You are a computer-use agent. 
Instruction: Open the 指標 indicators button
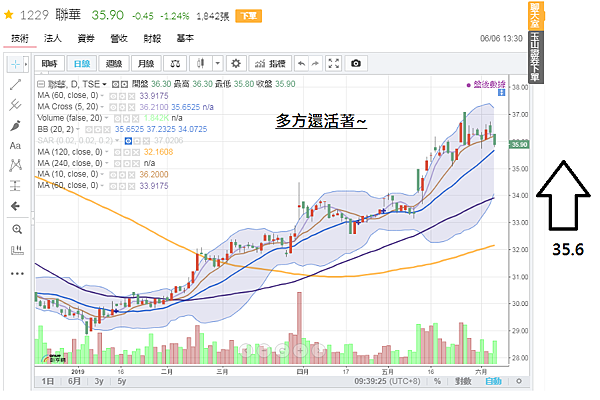(x=271, y=64)
